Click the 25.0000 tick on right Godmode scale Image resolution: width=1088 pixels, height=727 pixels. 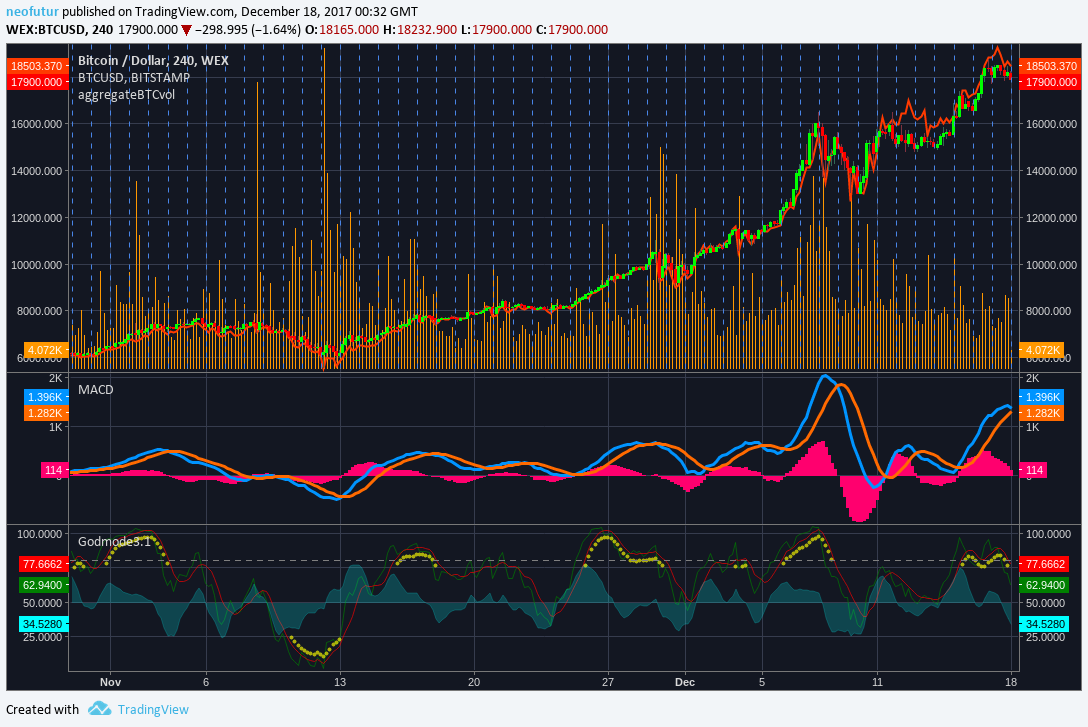[x=1046, y=637]
